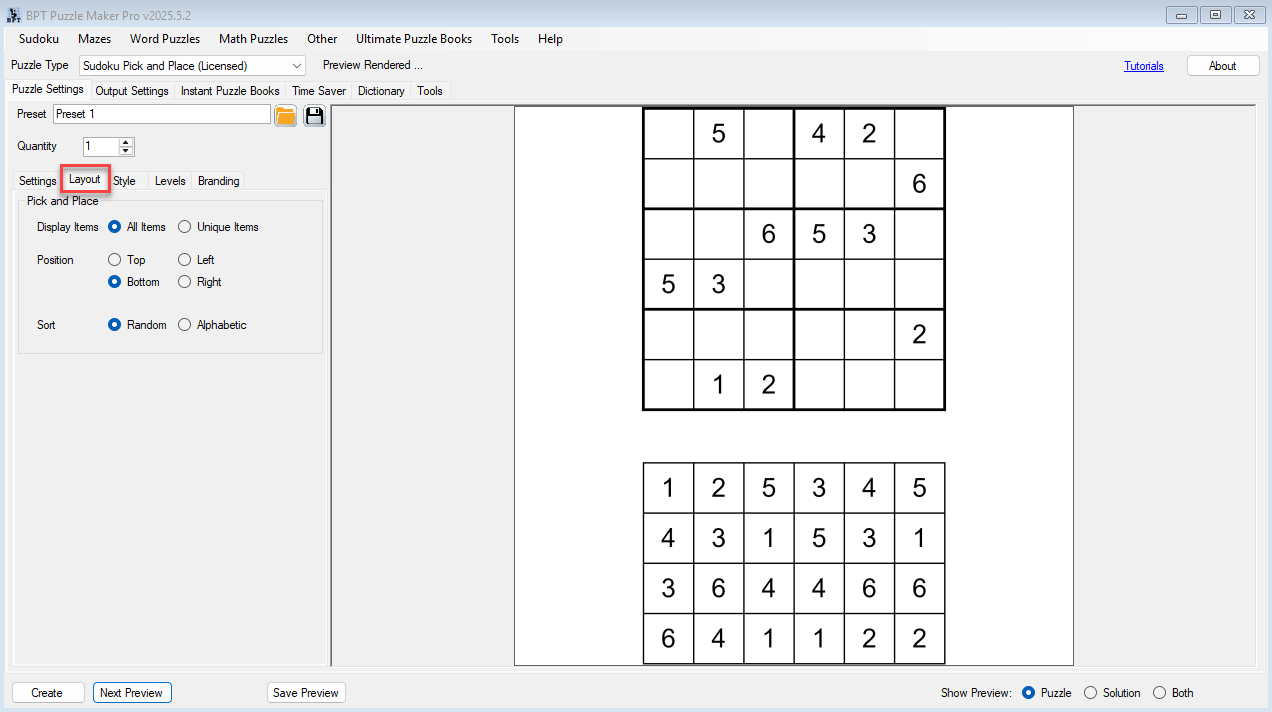Image resolution: width=1272 pixels, height=712 pixels.
Task: Open the Style tab
Action: 124,180
